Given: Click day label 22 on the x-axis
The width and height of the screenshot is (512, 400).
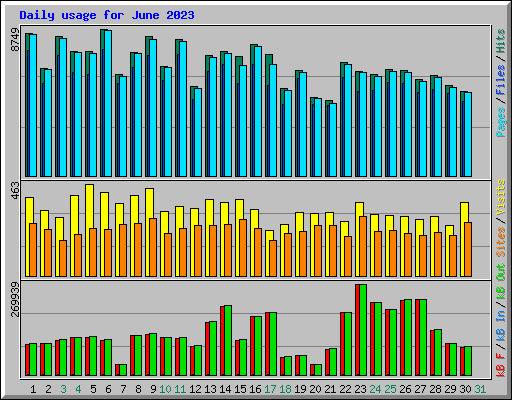Looking at the screenshot, I should pyautogui.click(x=345, y=389).
